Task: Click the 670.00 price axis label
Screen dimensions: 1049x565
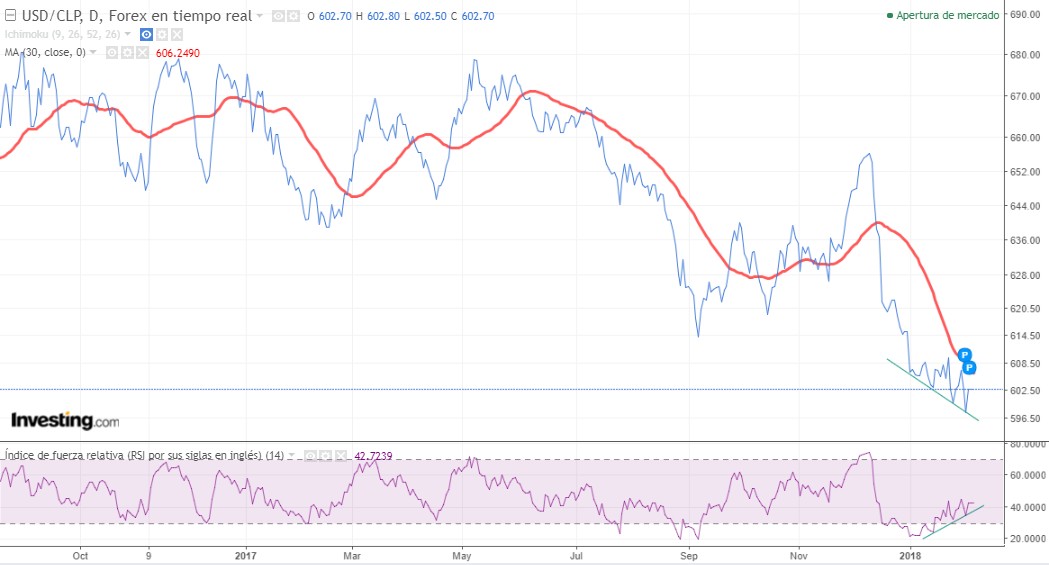Action: point(1024,96)
